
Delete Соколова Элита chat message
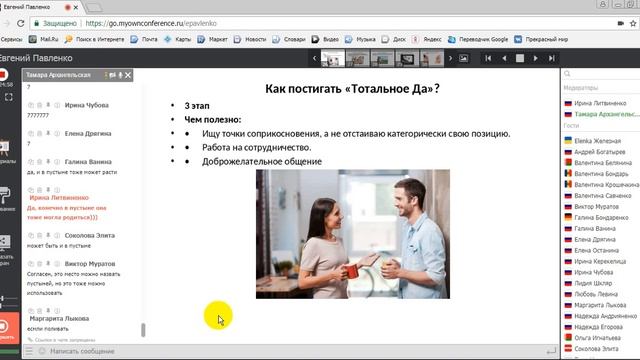(40, 236)
